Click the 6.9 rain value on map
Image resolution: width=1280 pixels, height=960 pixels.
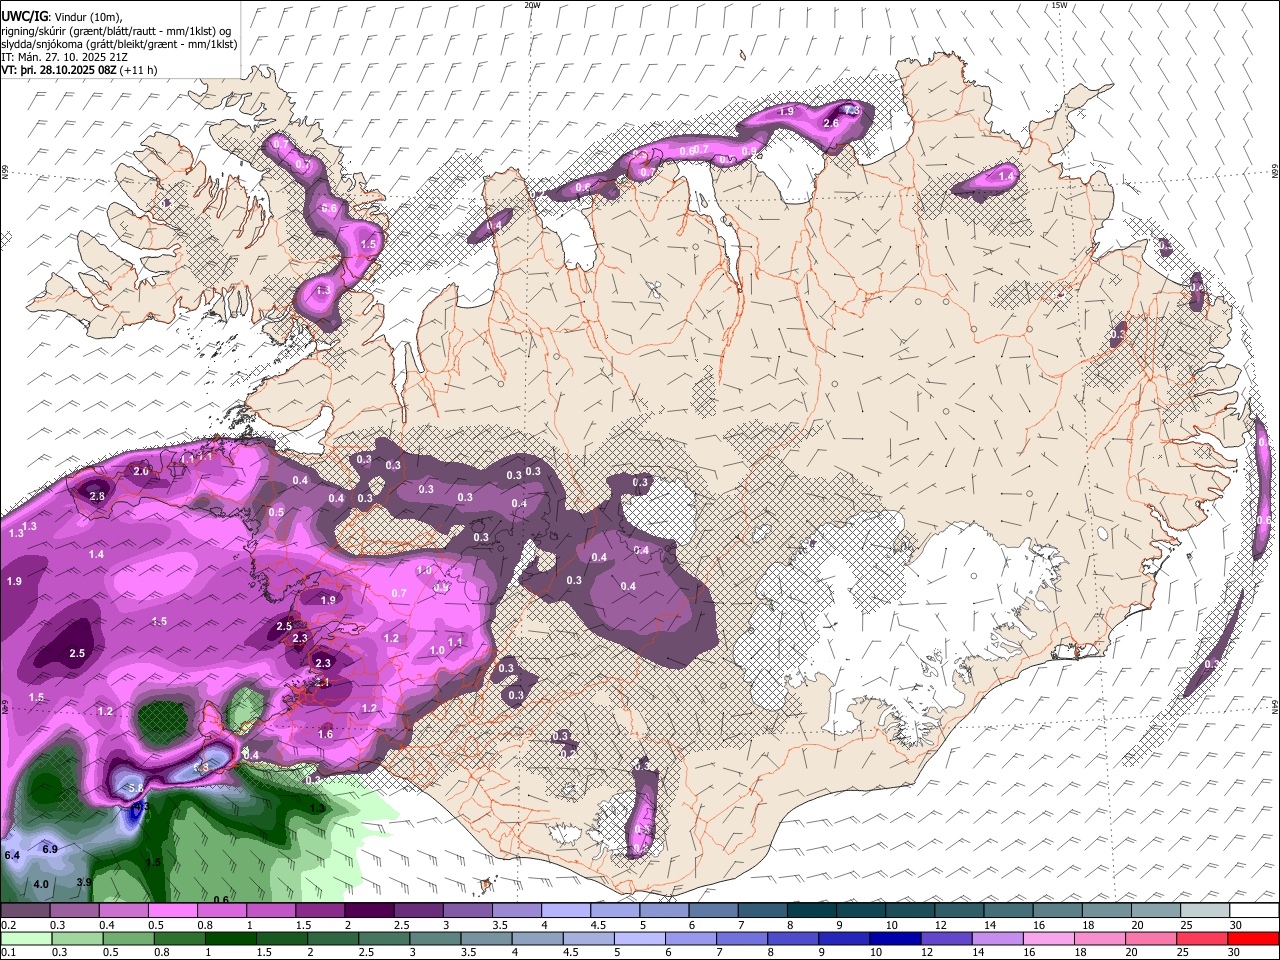pos(50,849)
